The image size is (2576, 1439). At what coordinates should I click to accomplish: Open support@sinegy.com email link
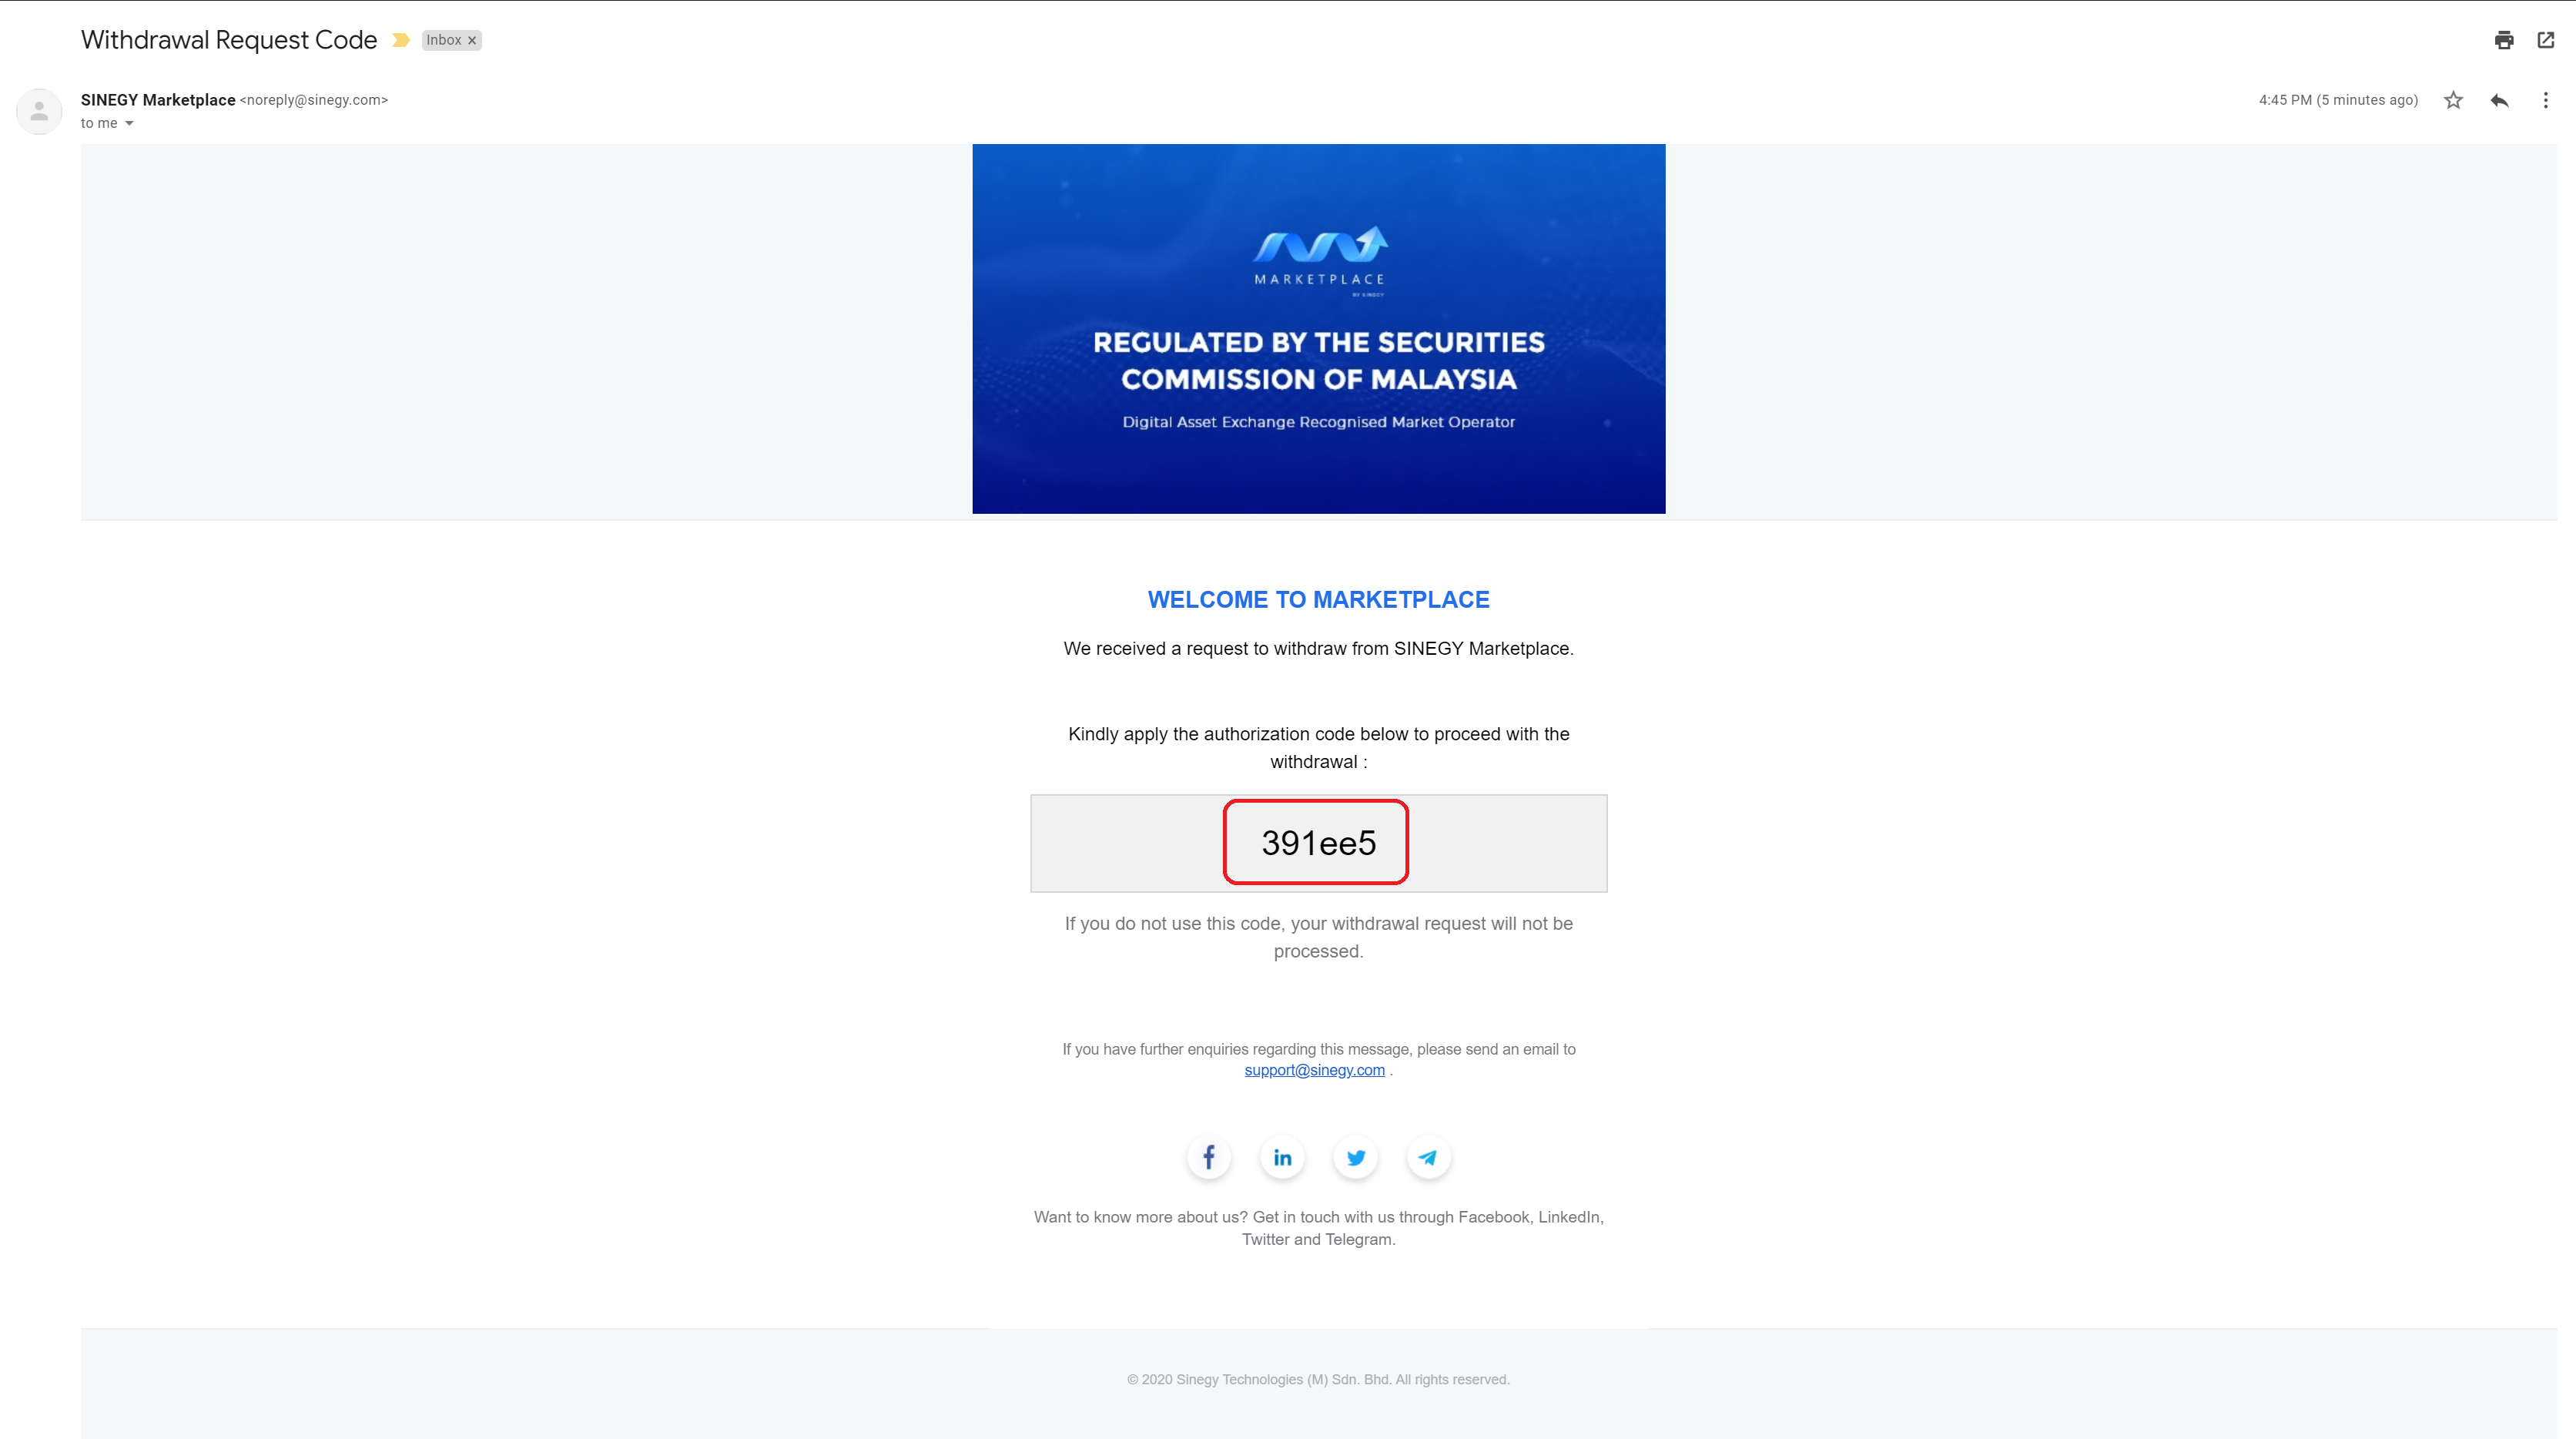tap(1315, 1071)
